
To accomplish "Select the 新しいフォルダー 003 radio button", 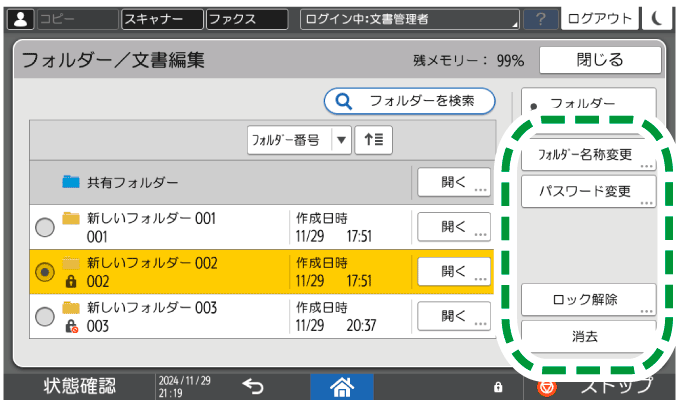I will (44, 316).
